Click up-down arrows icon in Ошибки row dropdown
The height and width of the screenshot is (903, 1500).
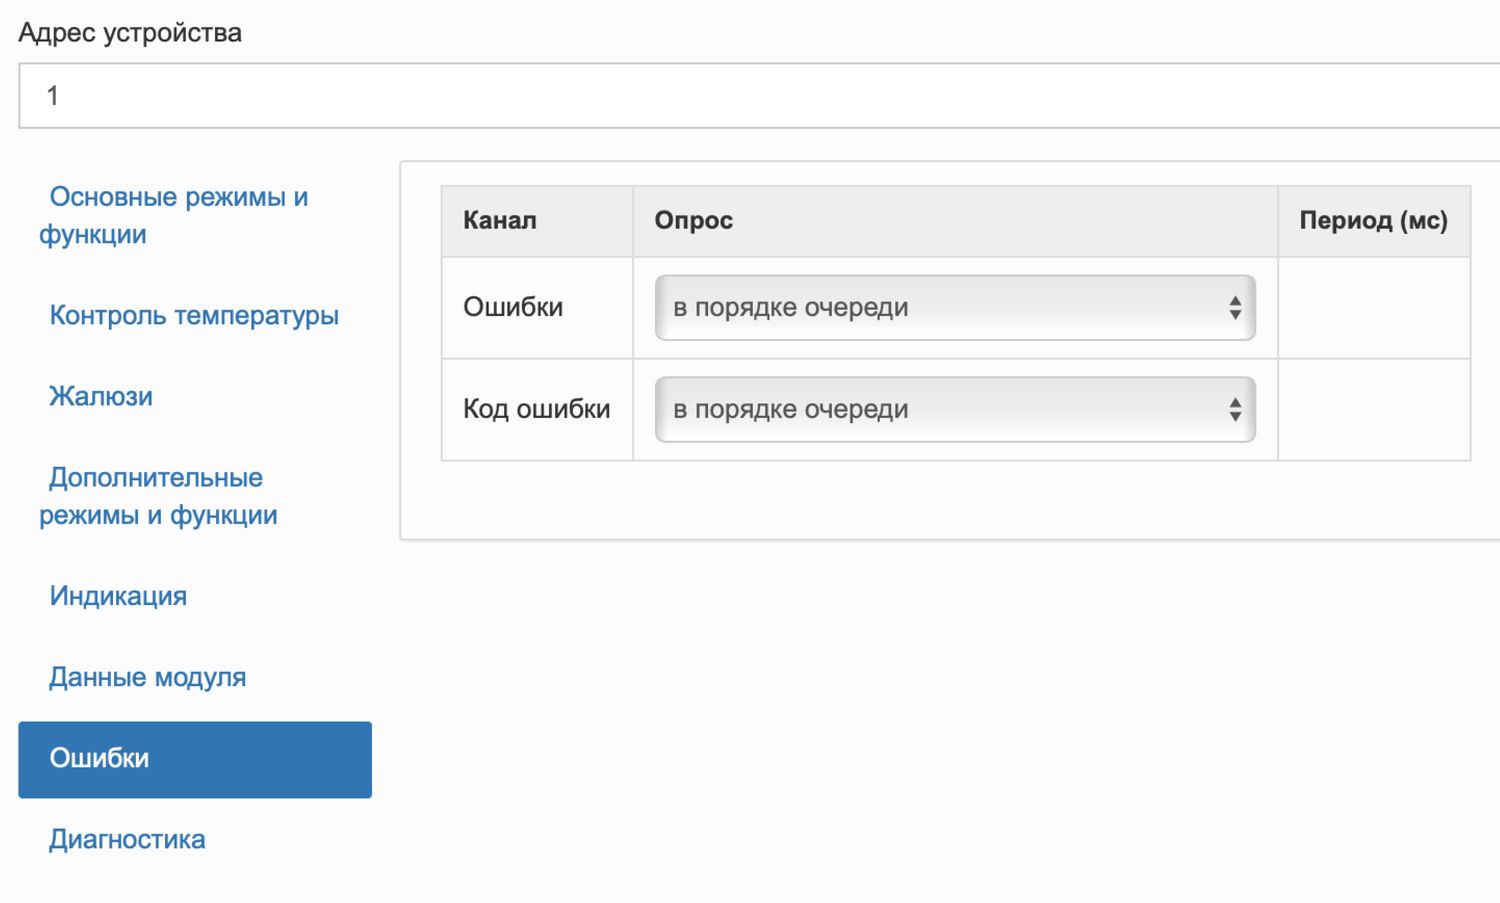[1235, 308]
